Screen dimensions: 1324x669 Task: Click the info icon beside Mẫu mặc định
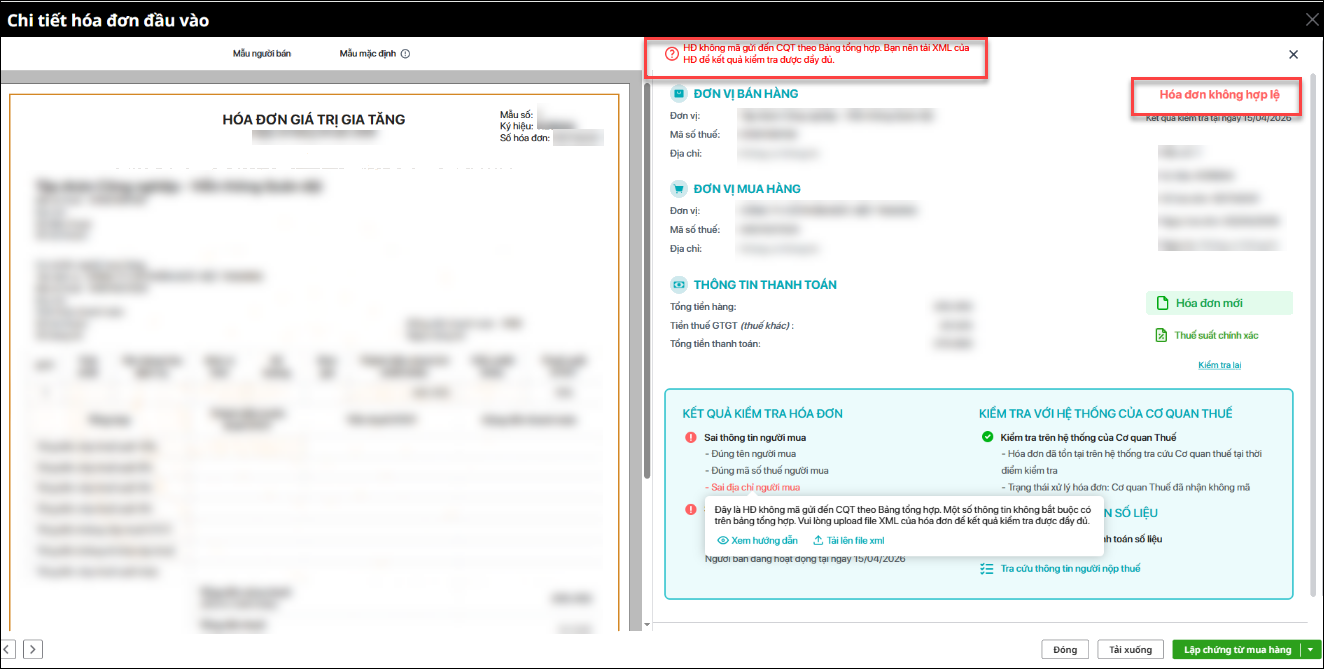pyautogui.click(x=405, y=54)
